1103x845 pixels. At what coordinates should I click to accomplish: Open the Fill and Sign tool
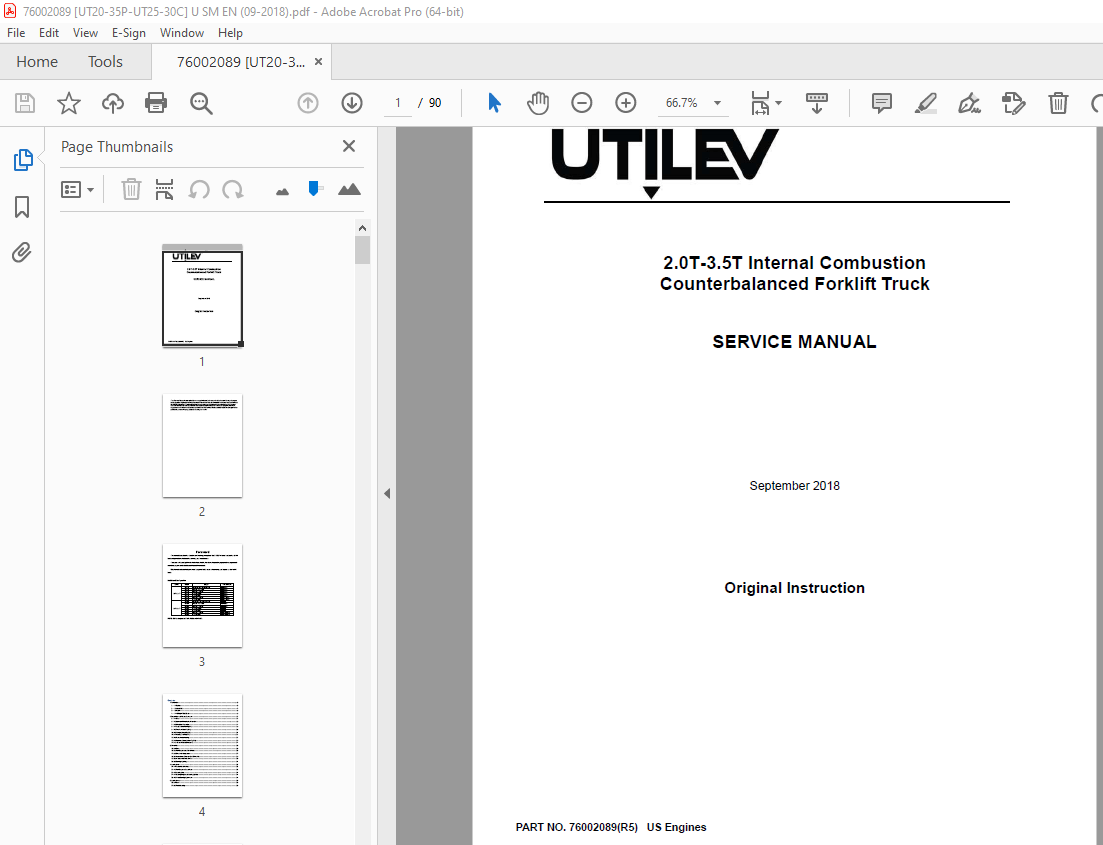(969, 103)
